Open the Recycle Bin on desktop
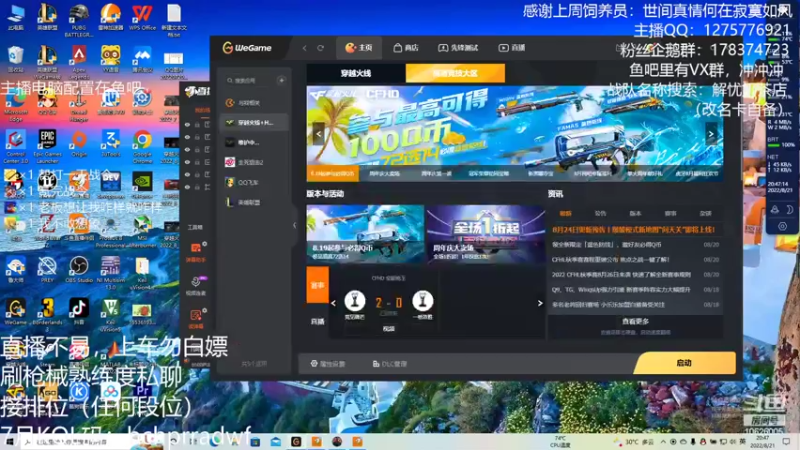Screen dimensions: 800x450 16,59
